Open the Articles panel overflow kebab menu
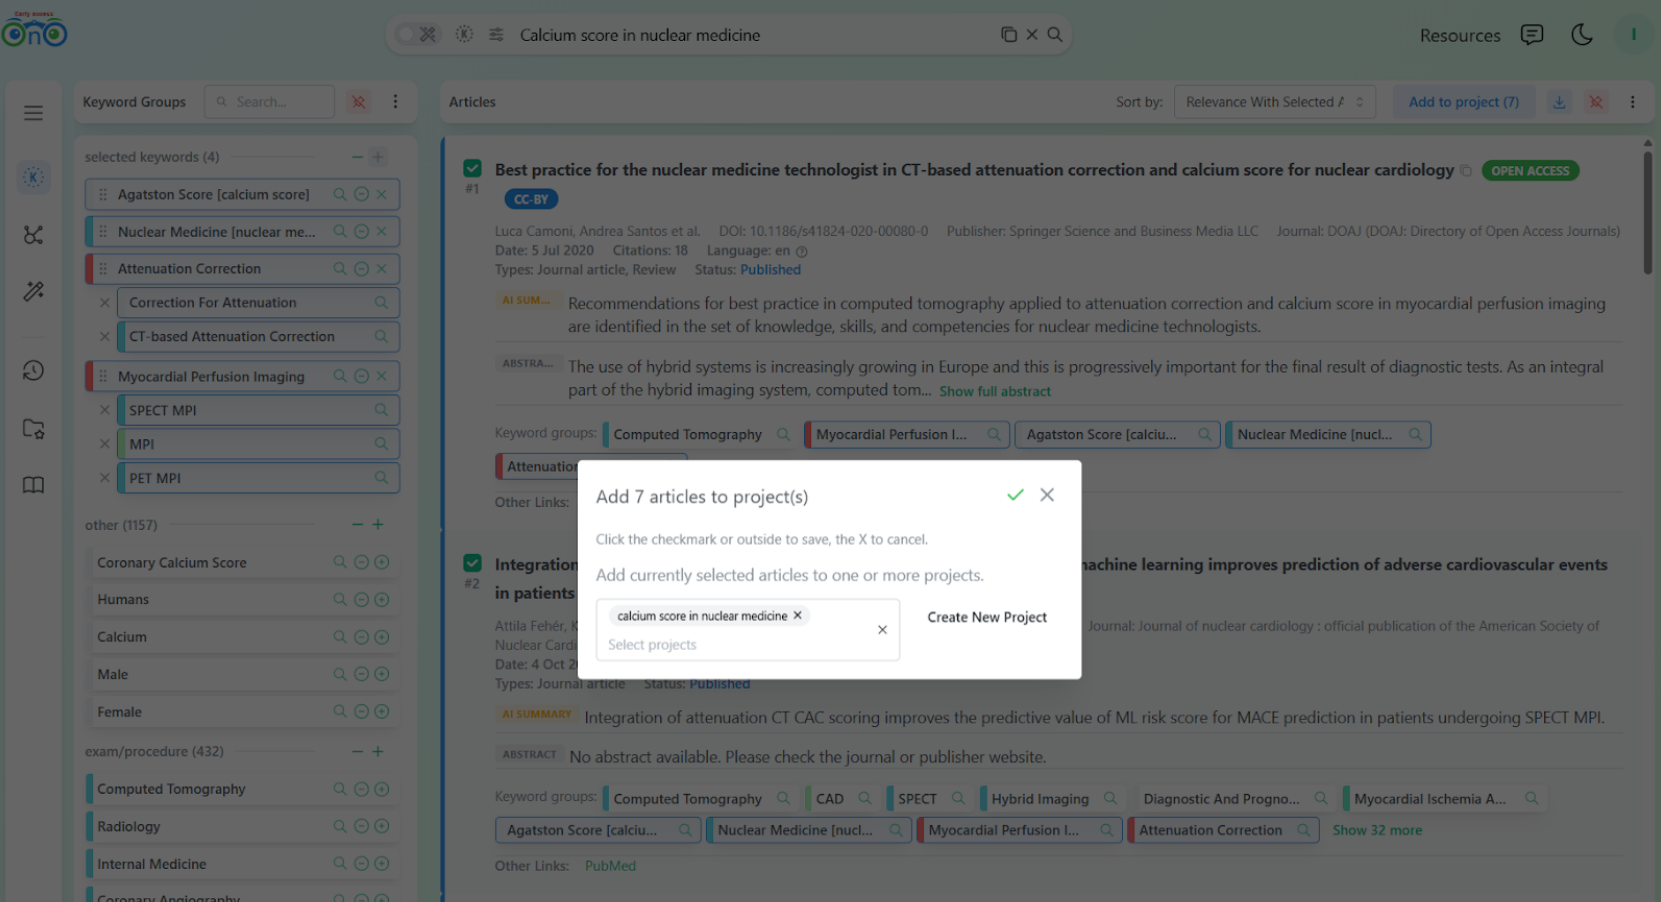Image resolution: width=1661 pixels, height=902 pixels. (1633, 102)
